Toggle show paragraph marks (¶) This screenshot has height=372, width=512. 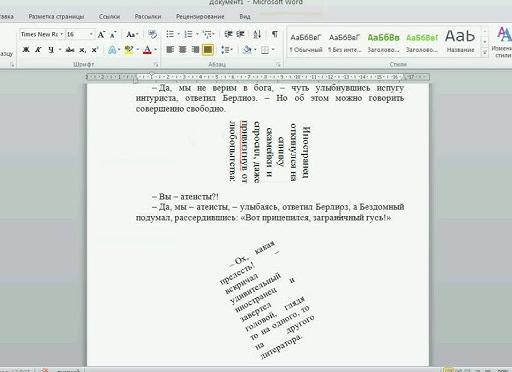pos(275,34)
